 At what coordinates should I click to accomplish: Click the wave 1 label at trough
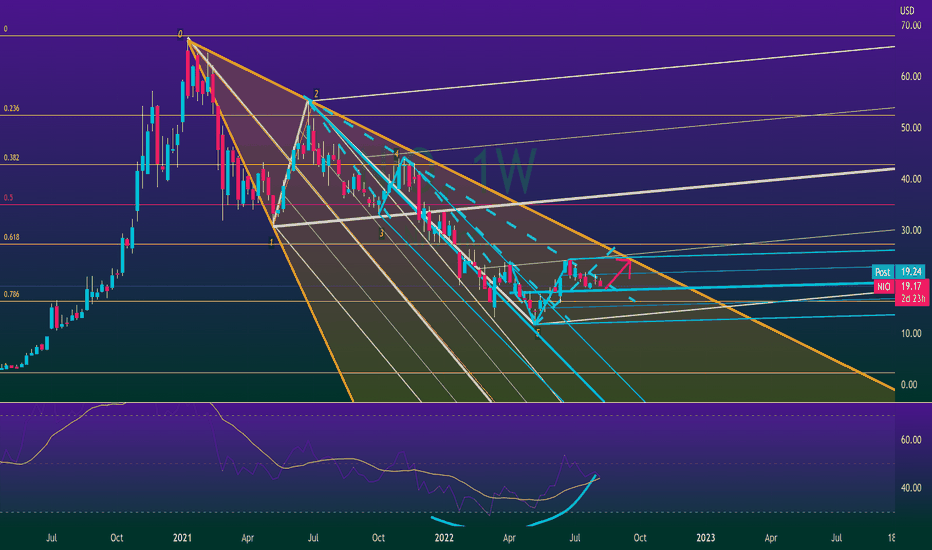[271, 243]
